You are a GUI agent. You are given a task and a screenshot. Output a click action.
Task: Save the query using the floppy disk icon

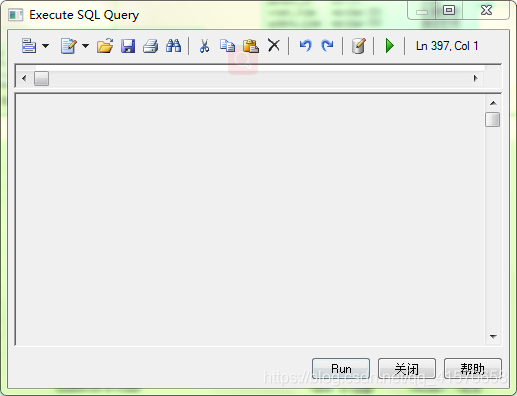point(128,46)
